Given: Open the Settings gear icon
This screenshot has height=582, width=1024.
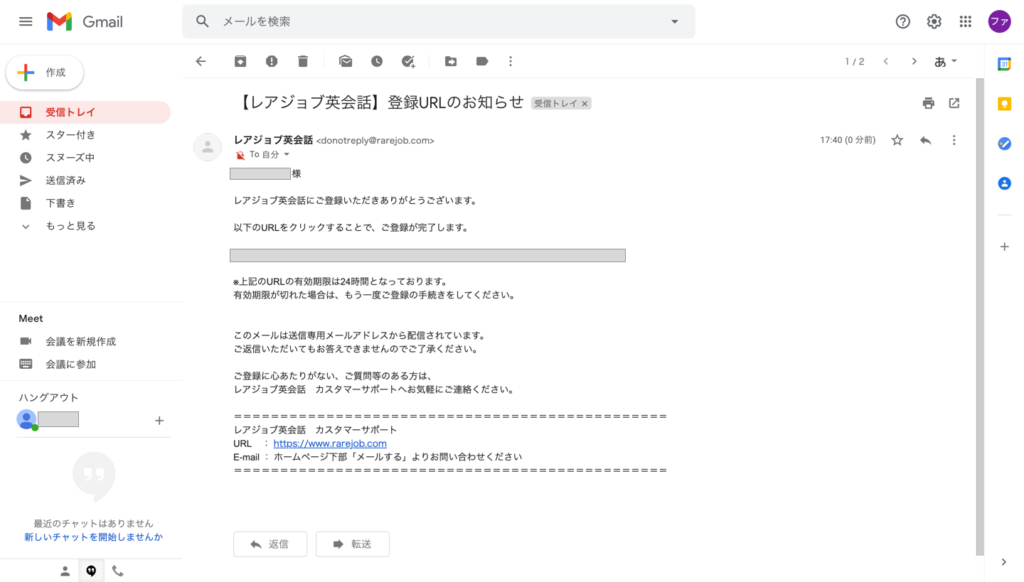Looking at the screenshot, I should (x=934, y=22).
